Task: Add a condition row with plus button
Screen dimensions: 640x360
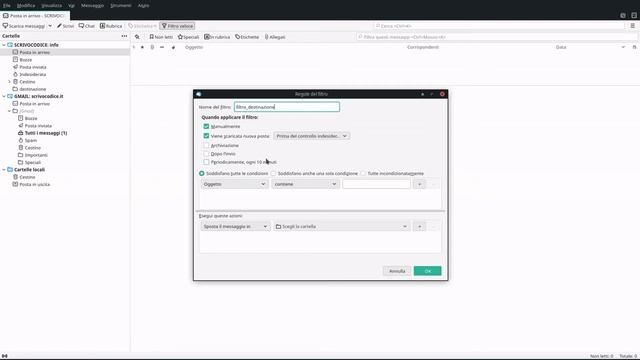Action: 419,184
